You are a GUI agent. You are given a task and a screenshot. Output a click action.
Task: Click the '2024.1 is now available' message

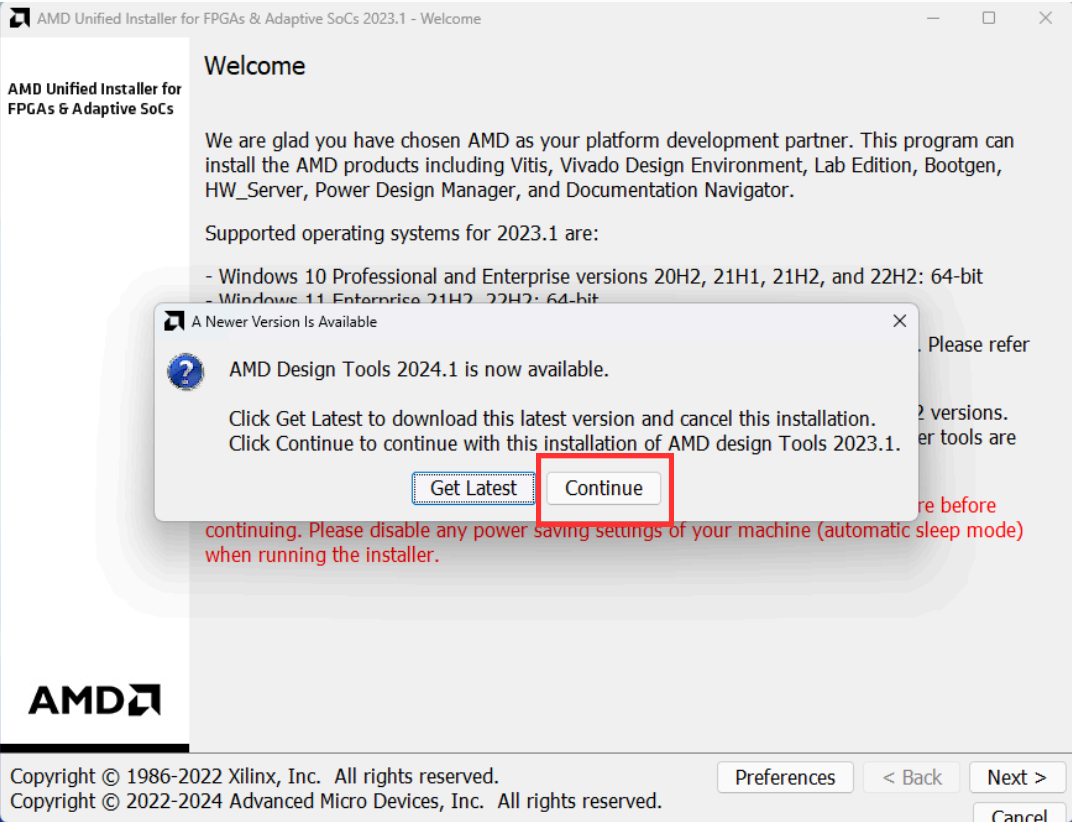point(418,370)
